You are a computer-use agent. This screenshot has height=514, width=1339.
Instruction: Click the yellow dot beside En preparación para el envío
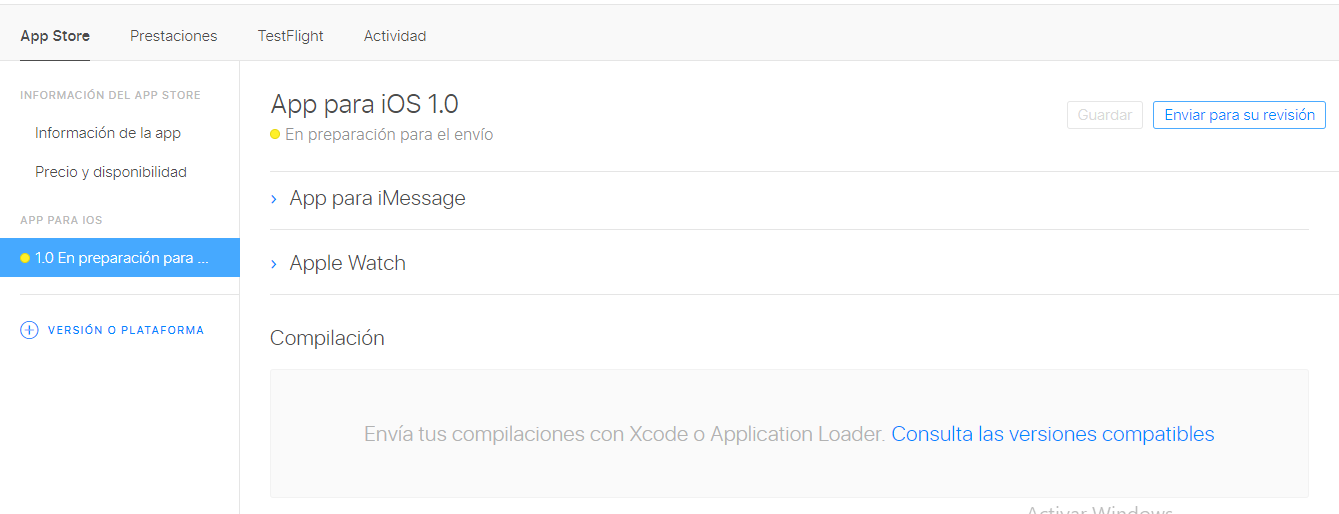(x=275, y=135)
